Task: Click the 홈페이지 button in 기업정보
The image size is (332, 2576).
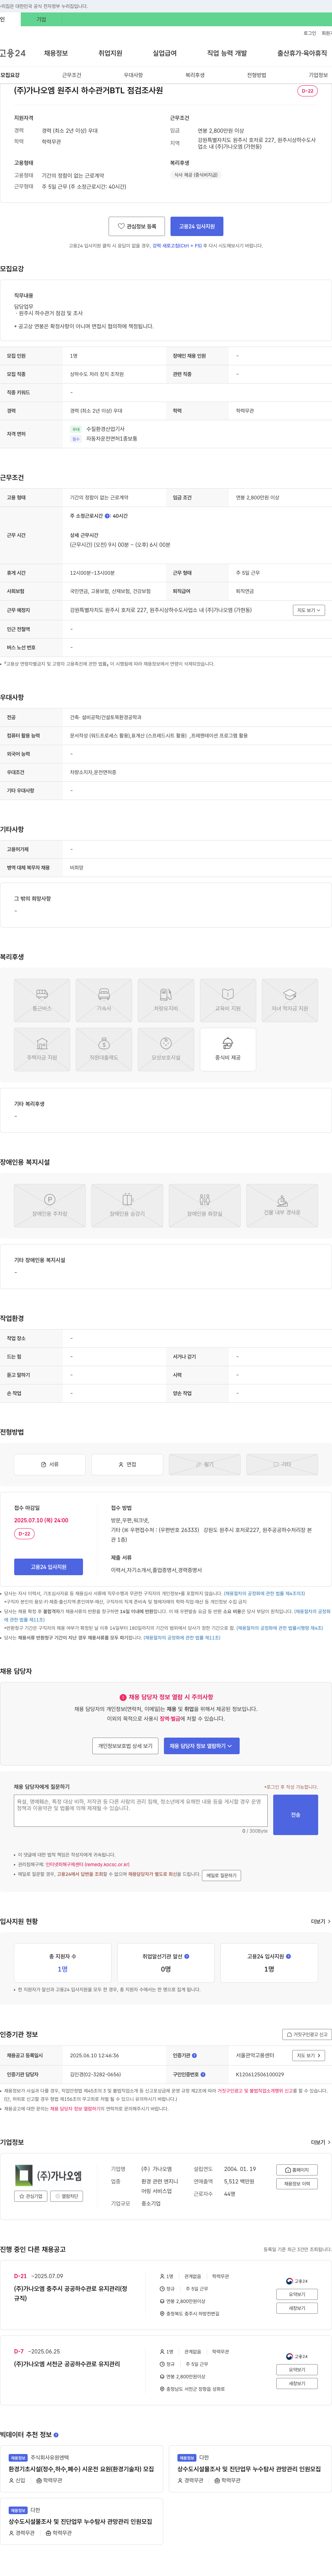Action: [297, 2170]
